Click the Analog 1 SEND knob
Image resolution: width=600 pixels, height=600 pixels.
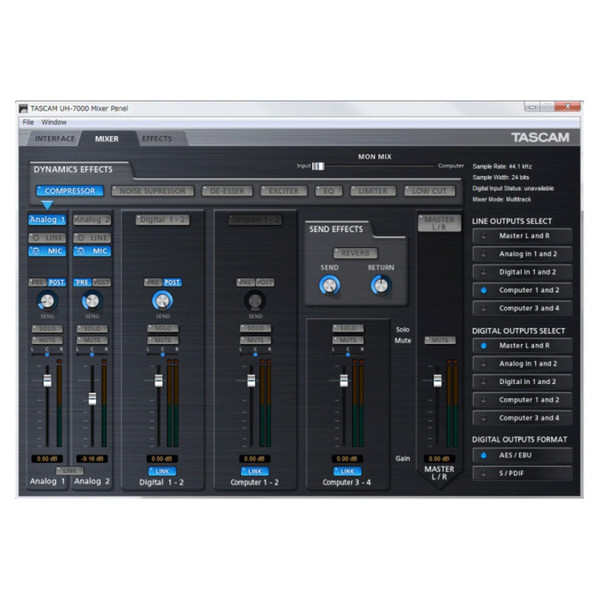(47, 301)
